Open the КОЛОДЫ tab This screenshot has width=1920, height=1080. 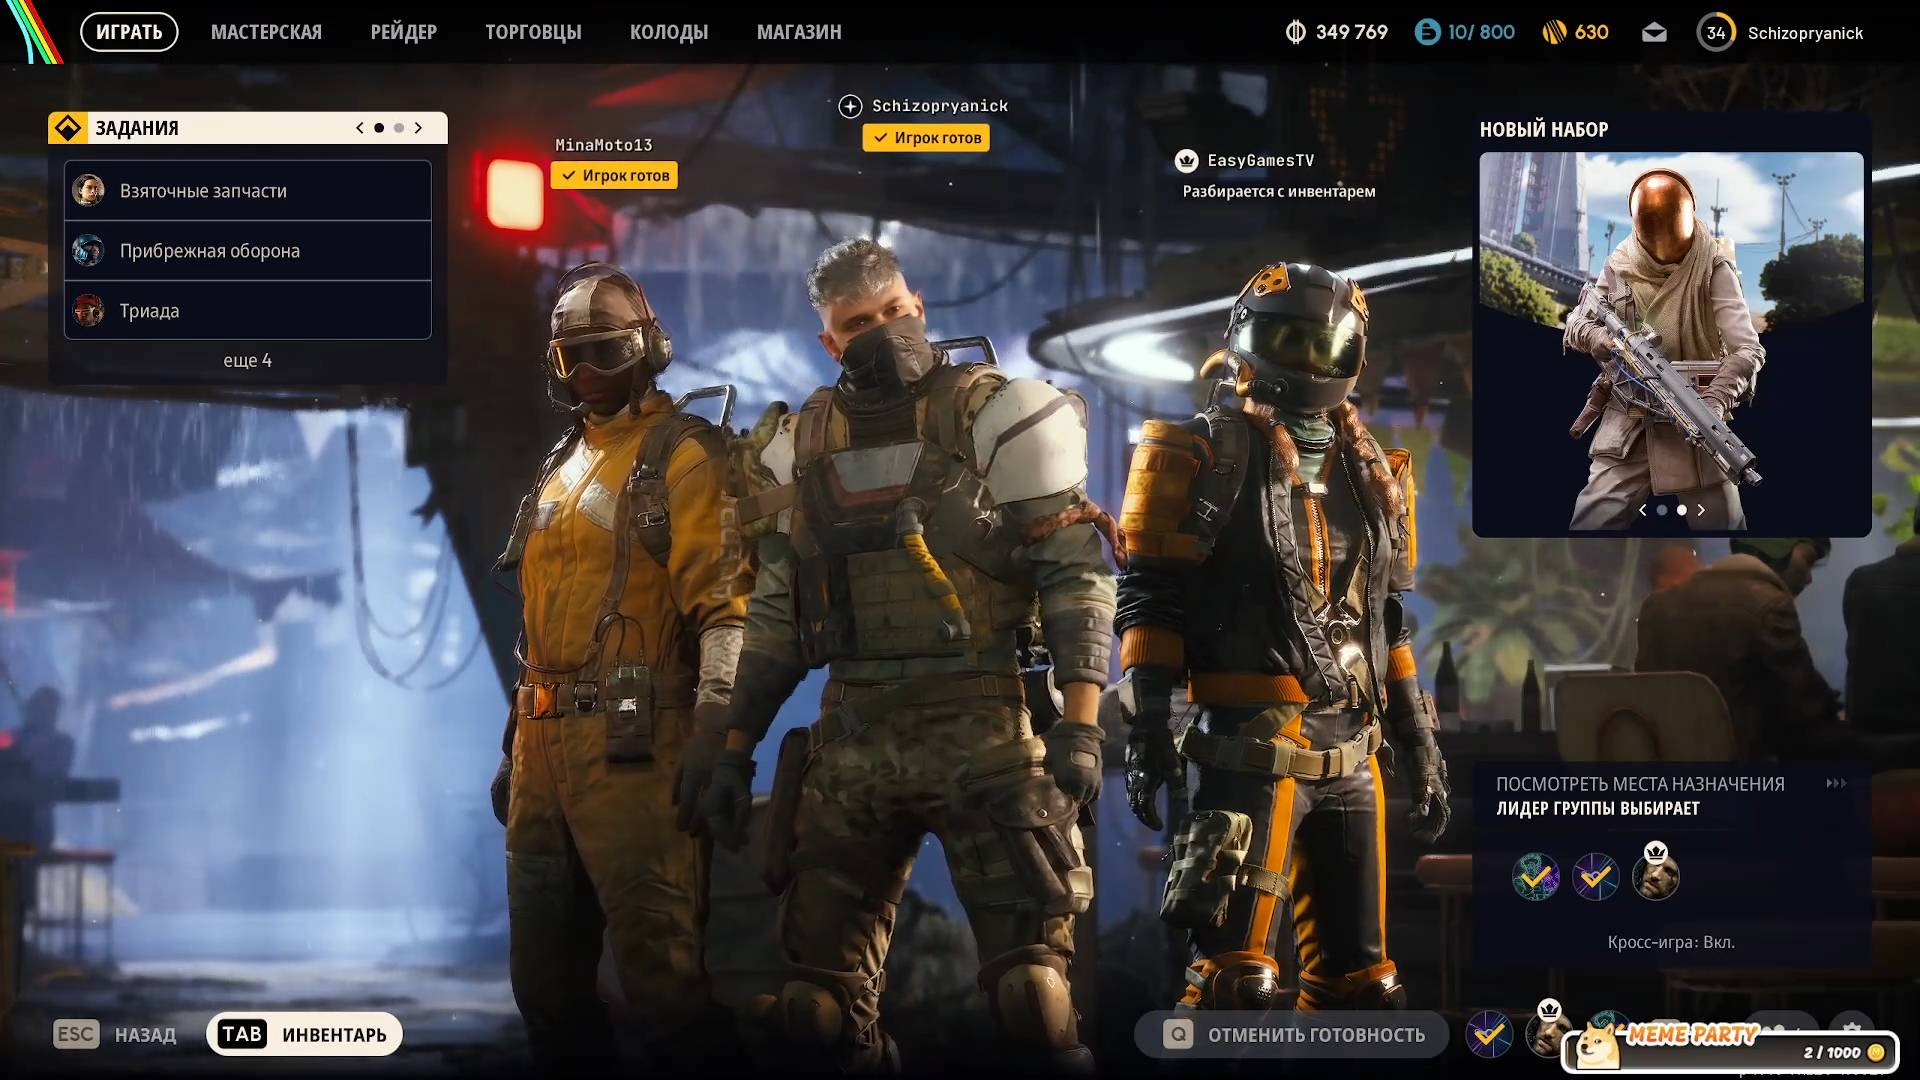[x=669, y=32]
